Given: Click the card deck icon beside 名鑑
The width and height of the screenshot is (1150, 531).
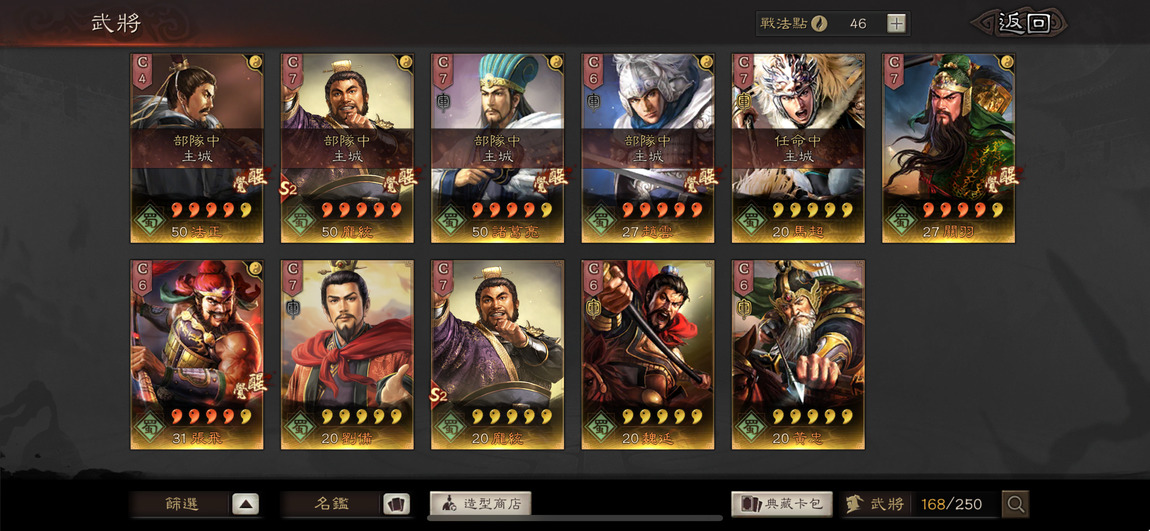Looking at the screenshot, I should (x=396, y=505).
